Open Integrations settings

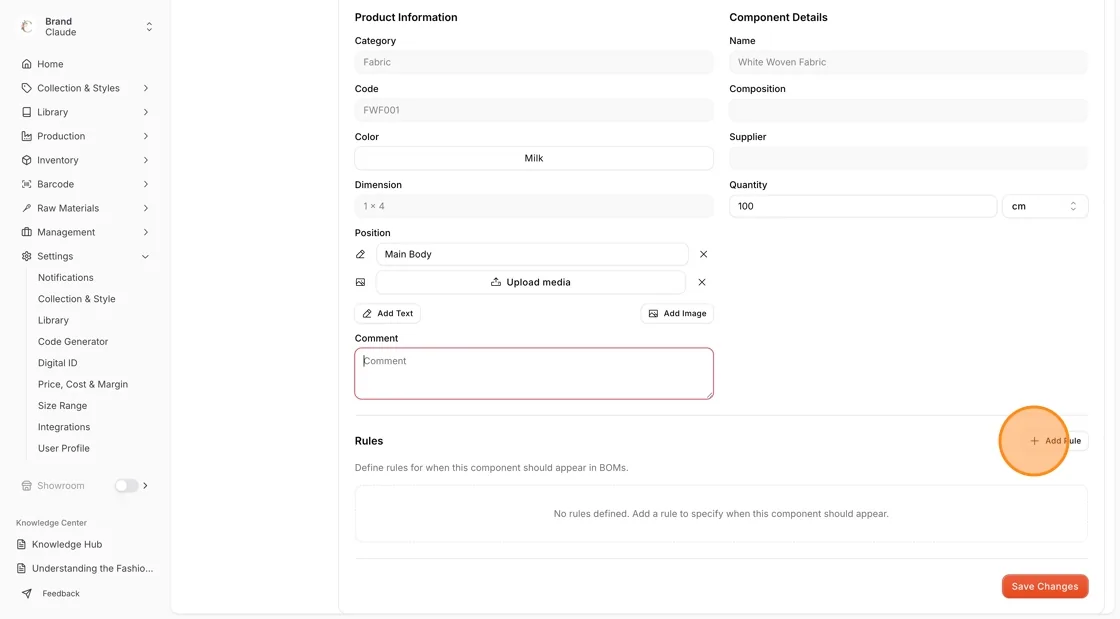(64, 427)
